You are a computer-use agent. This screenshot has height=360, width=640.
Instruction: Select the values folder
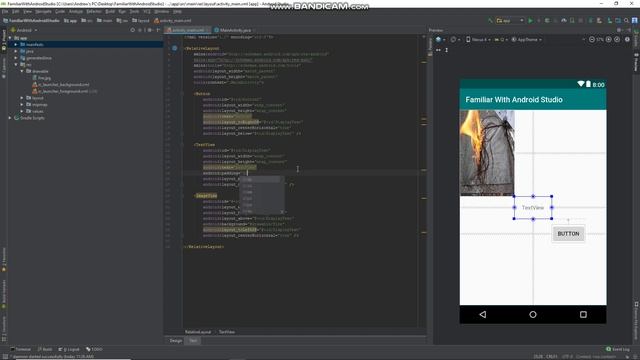35,111
